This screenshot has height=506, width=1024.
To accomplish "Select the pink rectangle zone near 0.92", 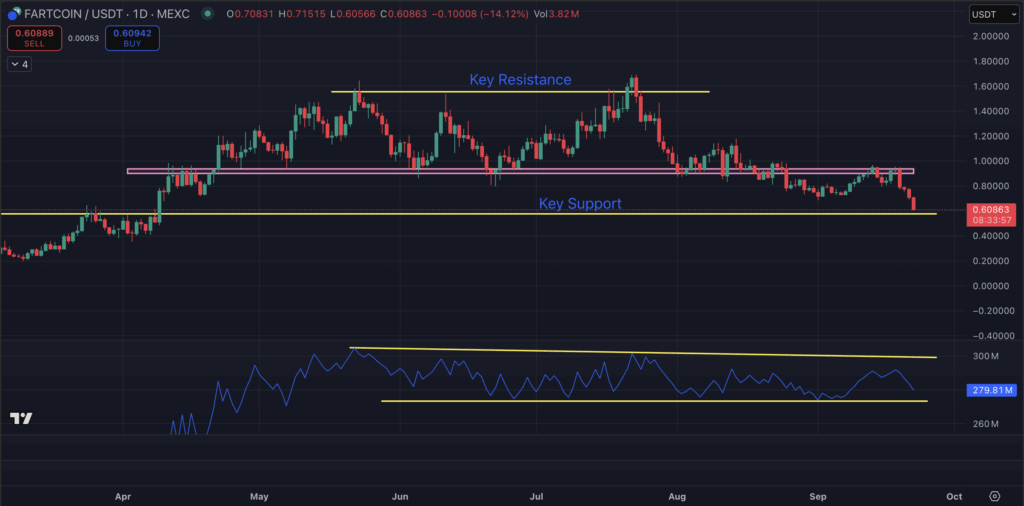I will 520,171.
